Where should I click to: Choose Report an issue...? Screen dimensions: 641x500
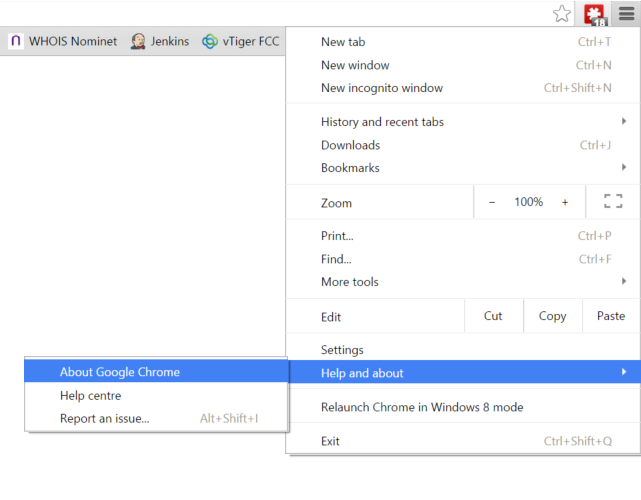point(156,419)
